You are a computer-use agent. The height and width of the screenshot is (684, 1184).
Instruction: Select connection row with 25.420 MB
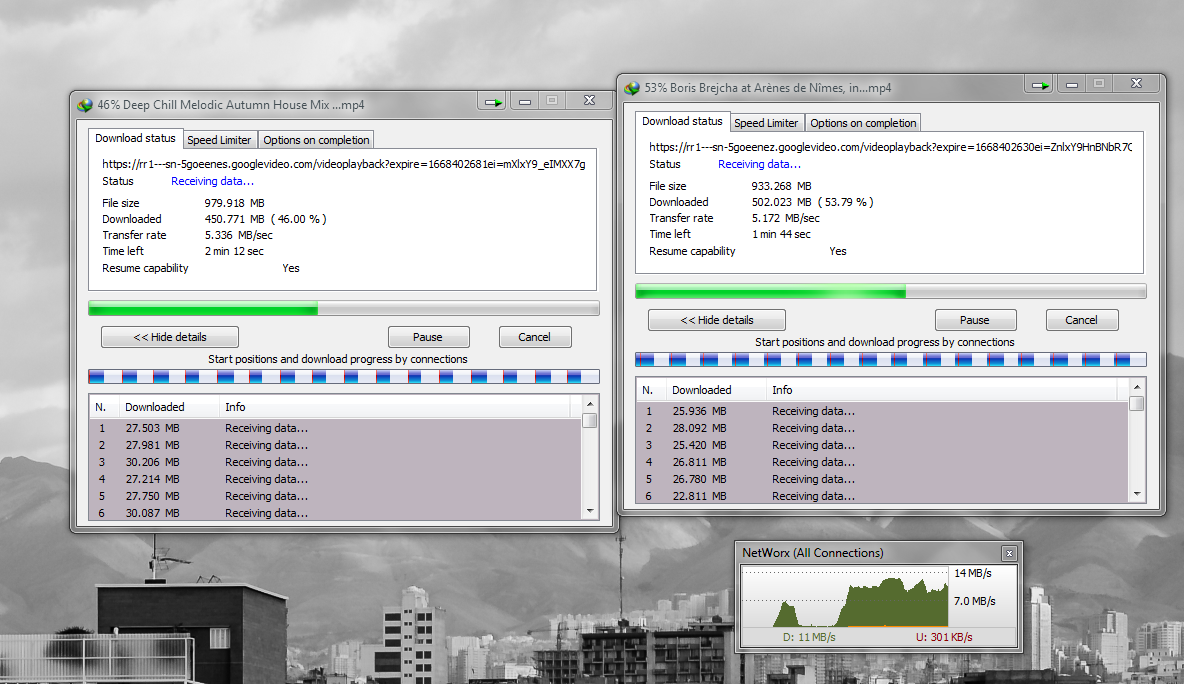point(882,445)
